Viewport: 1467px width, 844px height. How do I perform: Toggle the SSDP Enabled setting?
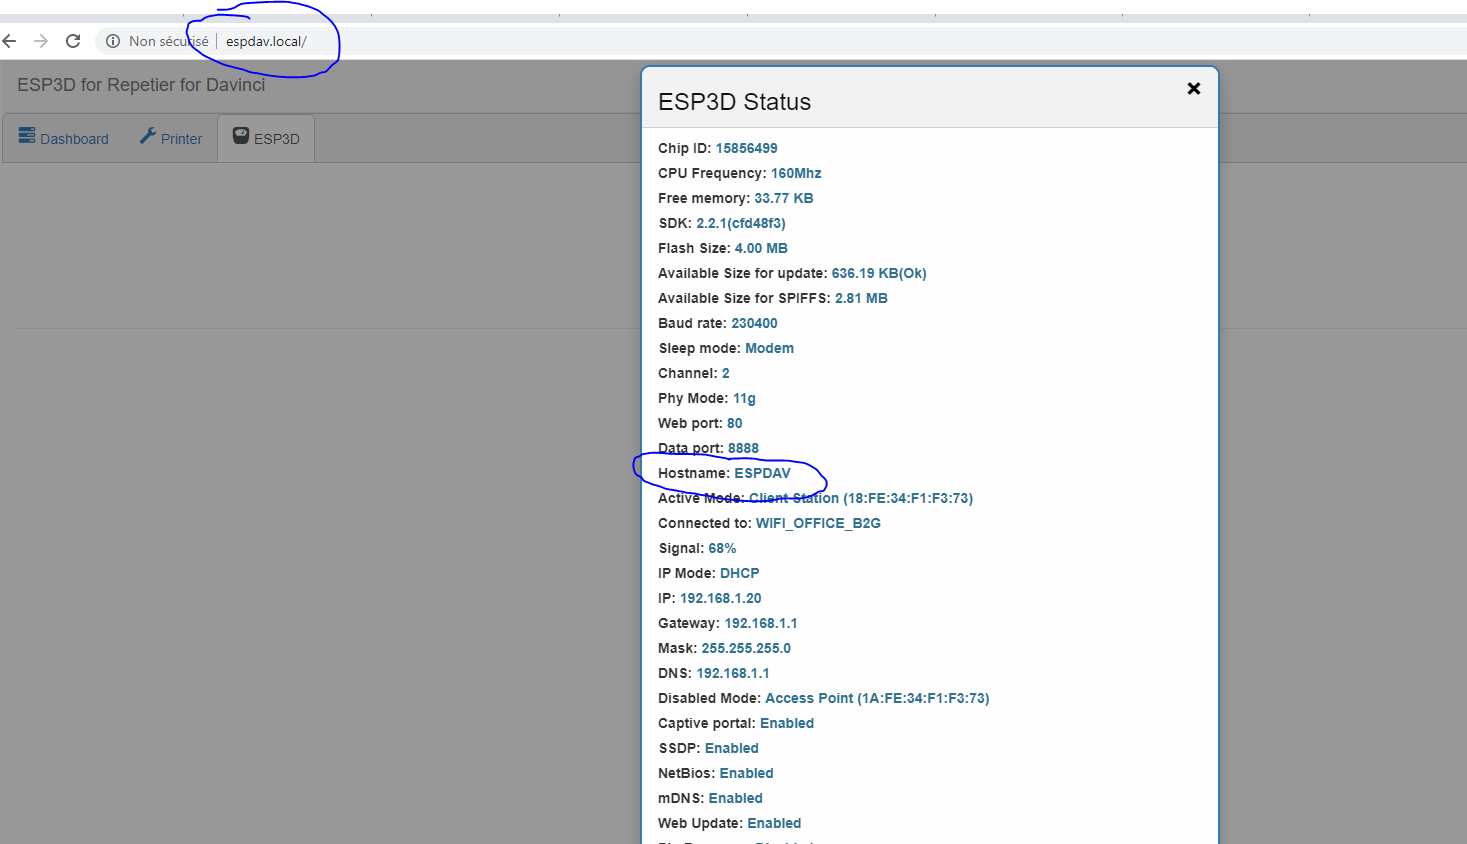click(x=731, y=747)
